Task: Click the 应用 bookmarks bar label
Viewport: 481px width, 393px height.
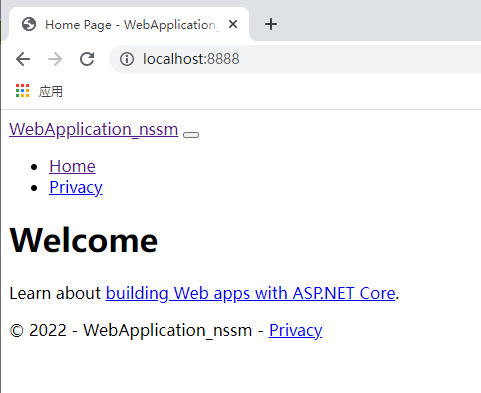Action: (x=51, y=91)
